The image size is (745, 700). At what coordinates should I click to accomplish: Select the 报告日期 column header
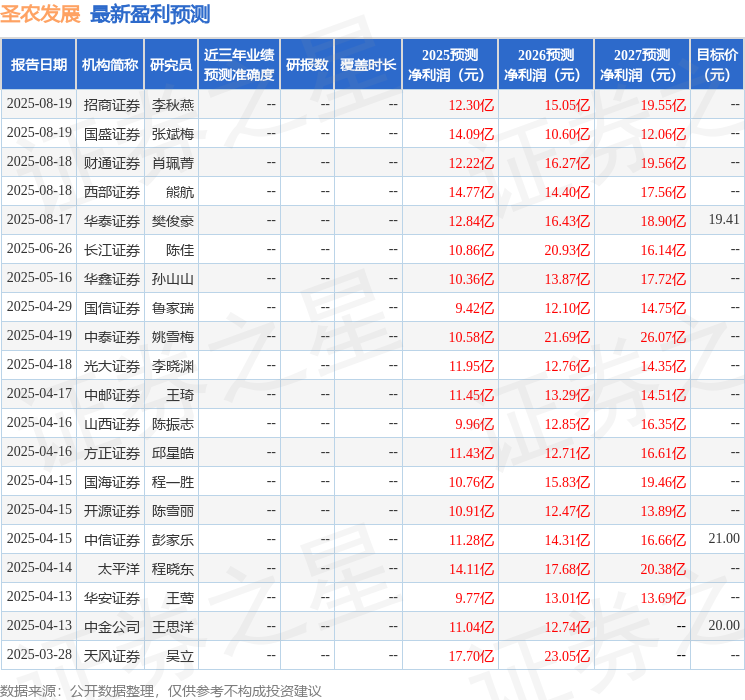tap(39, 64)
